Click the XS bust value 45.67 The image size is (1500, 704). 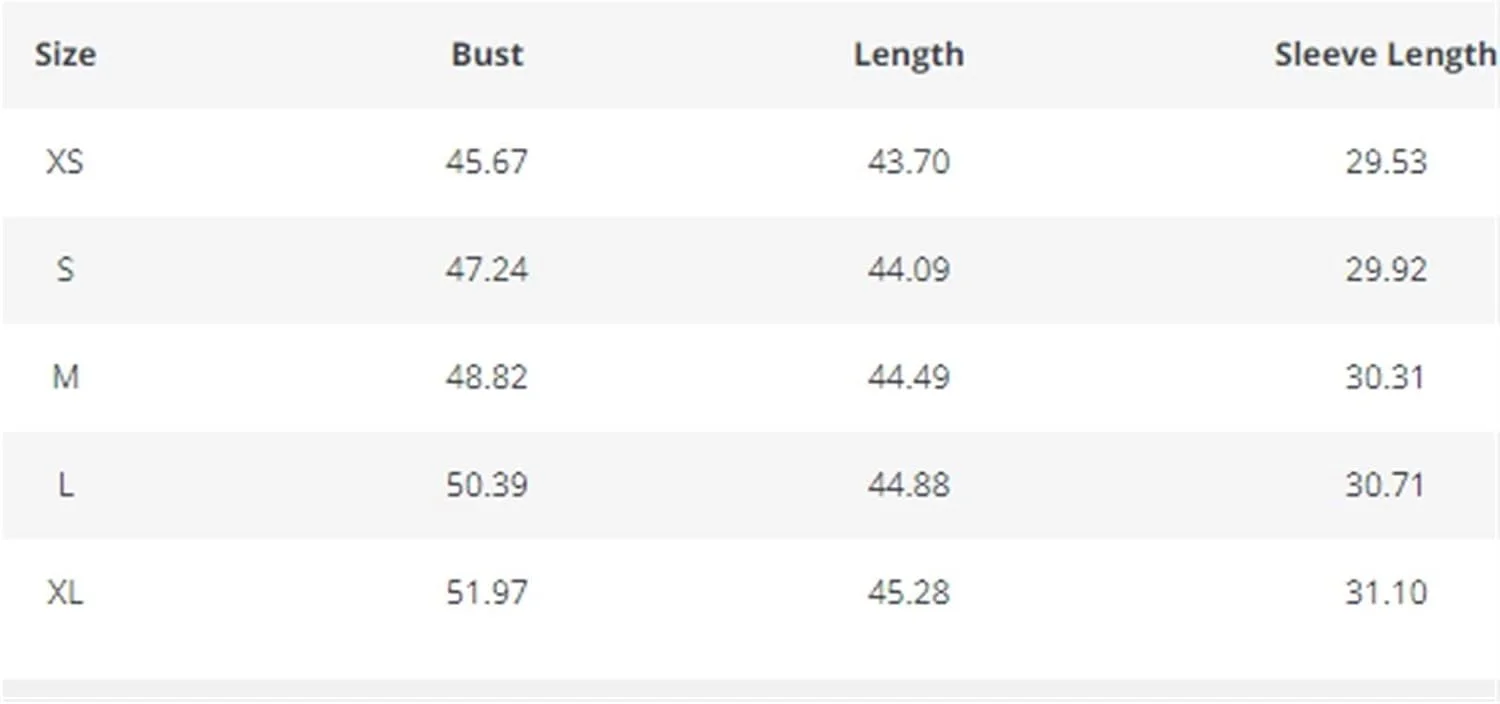click(487, 161)
